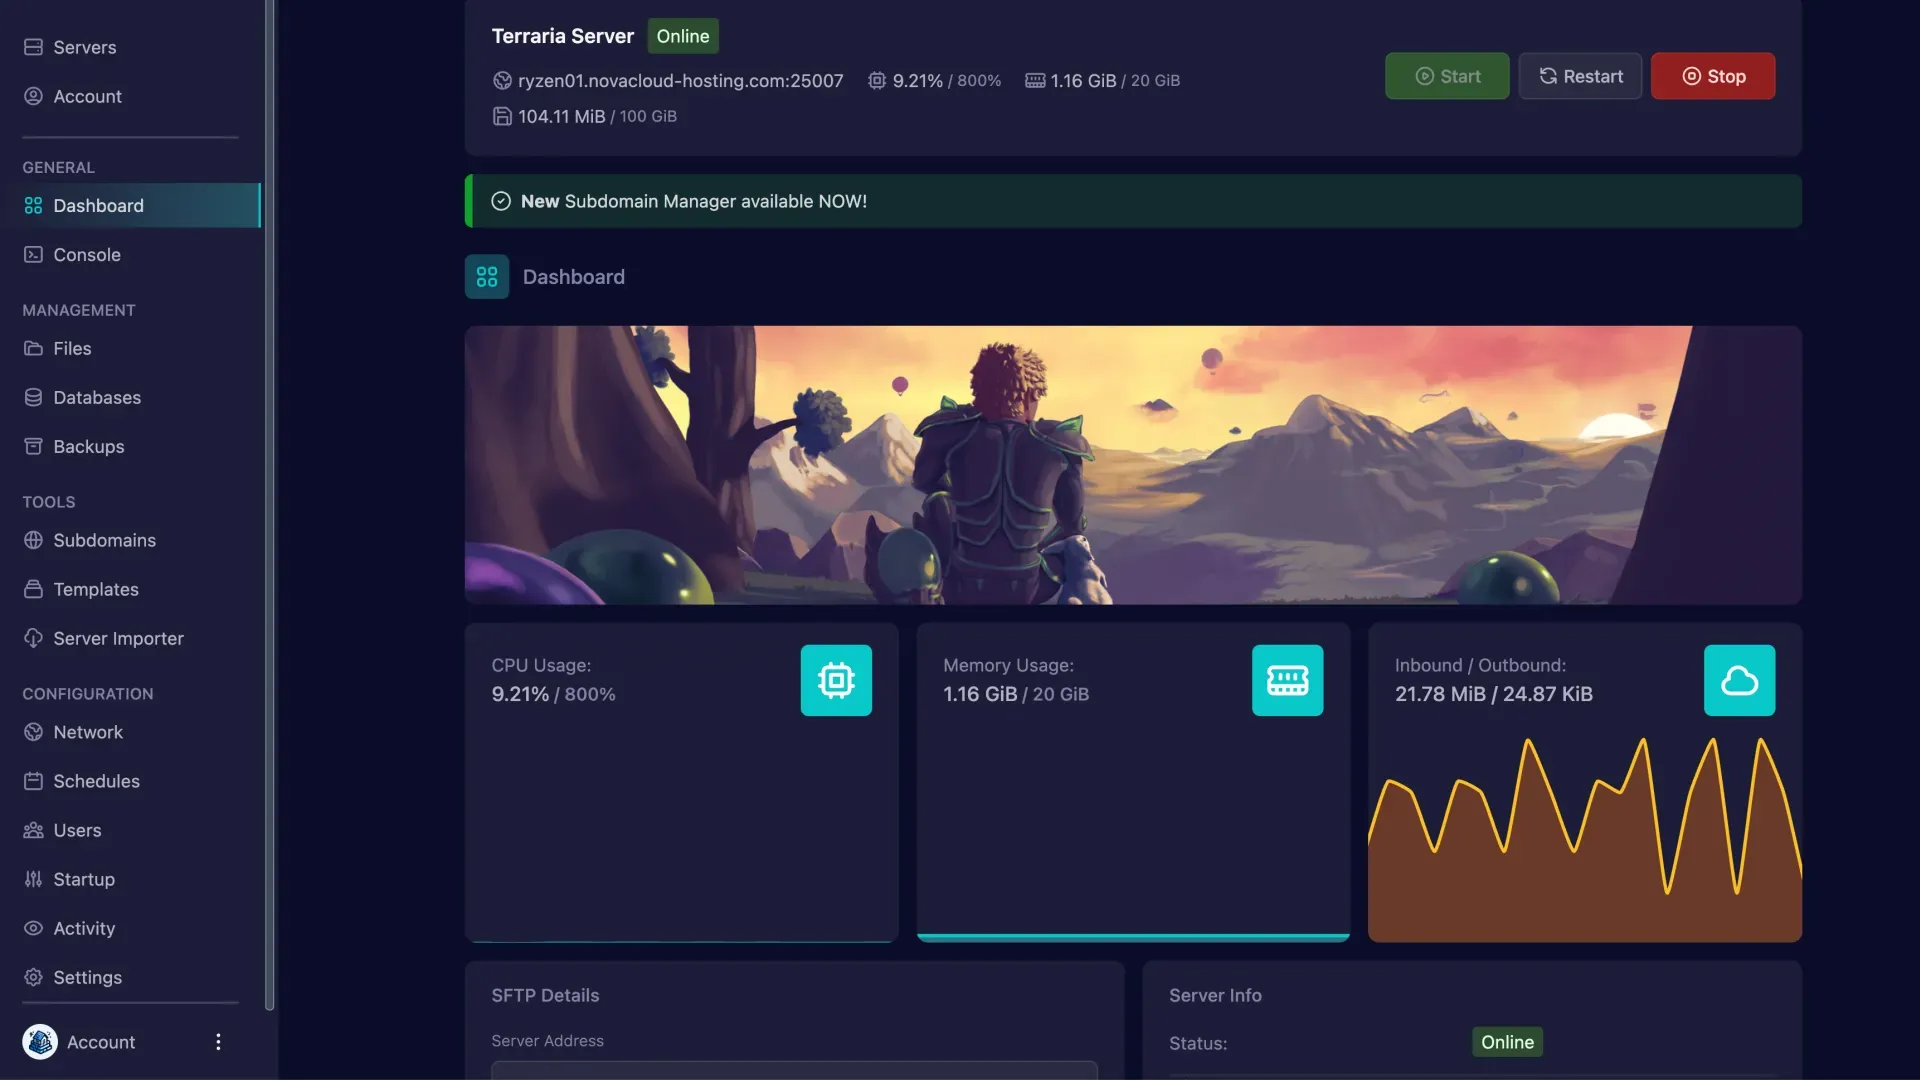The width and height of the screenshot is (1920, 1080).
Task: Open the Console page
Action: (130, 254)
